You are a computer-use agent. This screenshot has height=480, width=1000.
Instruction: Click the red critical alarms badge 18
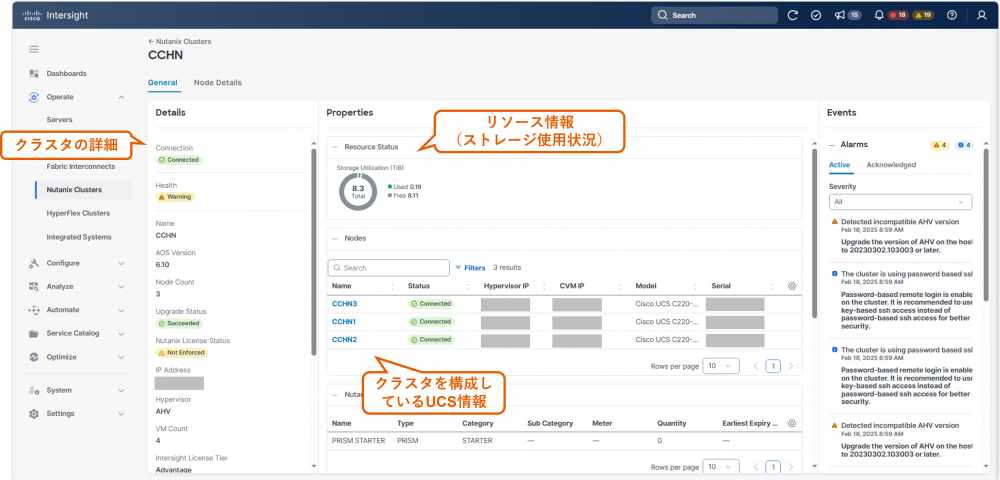(x=898, y=15)
